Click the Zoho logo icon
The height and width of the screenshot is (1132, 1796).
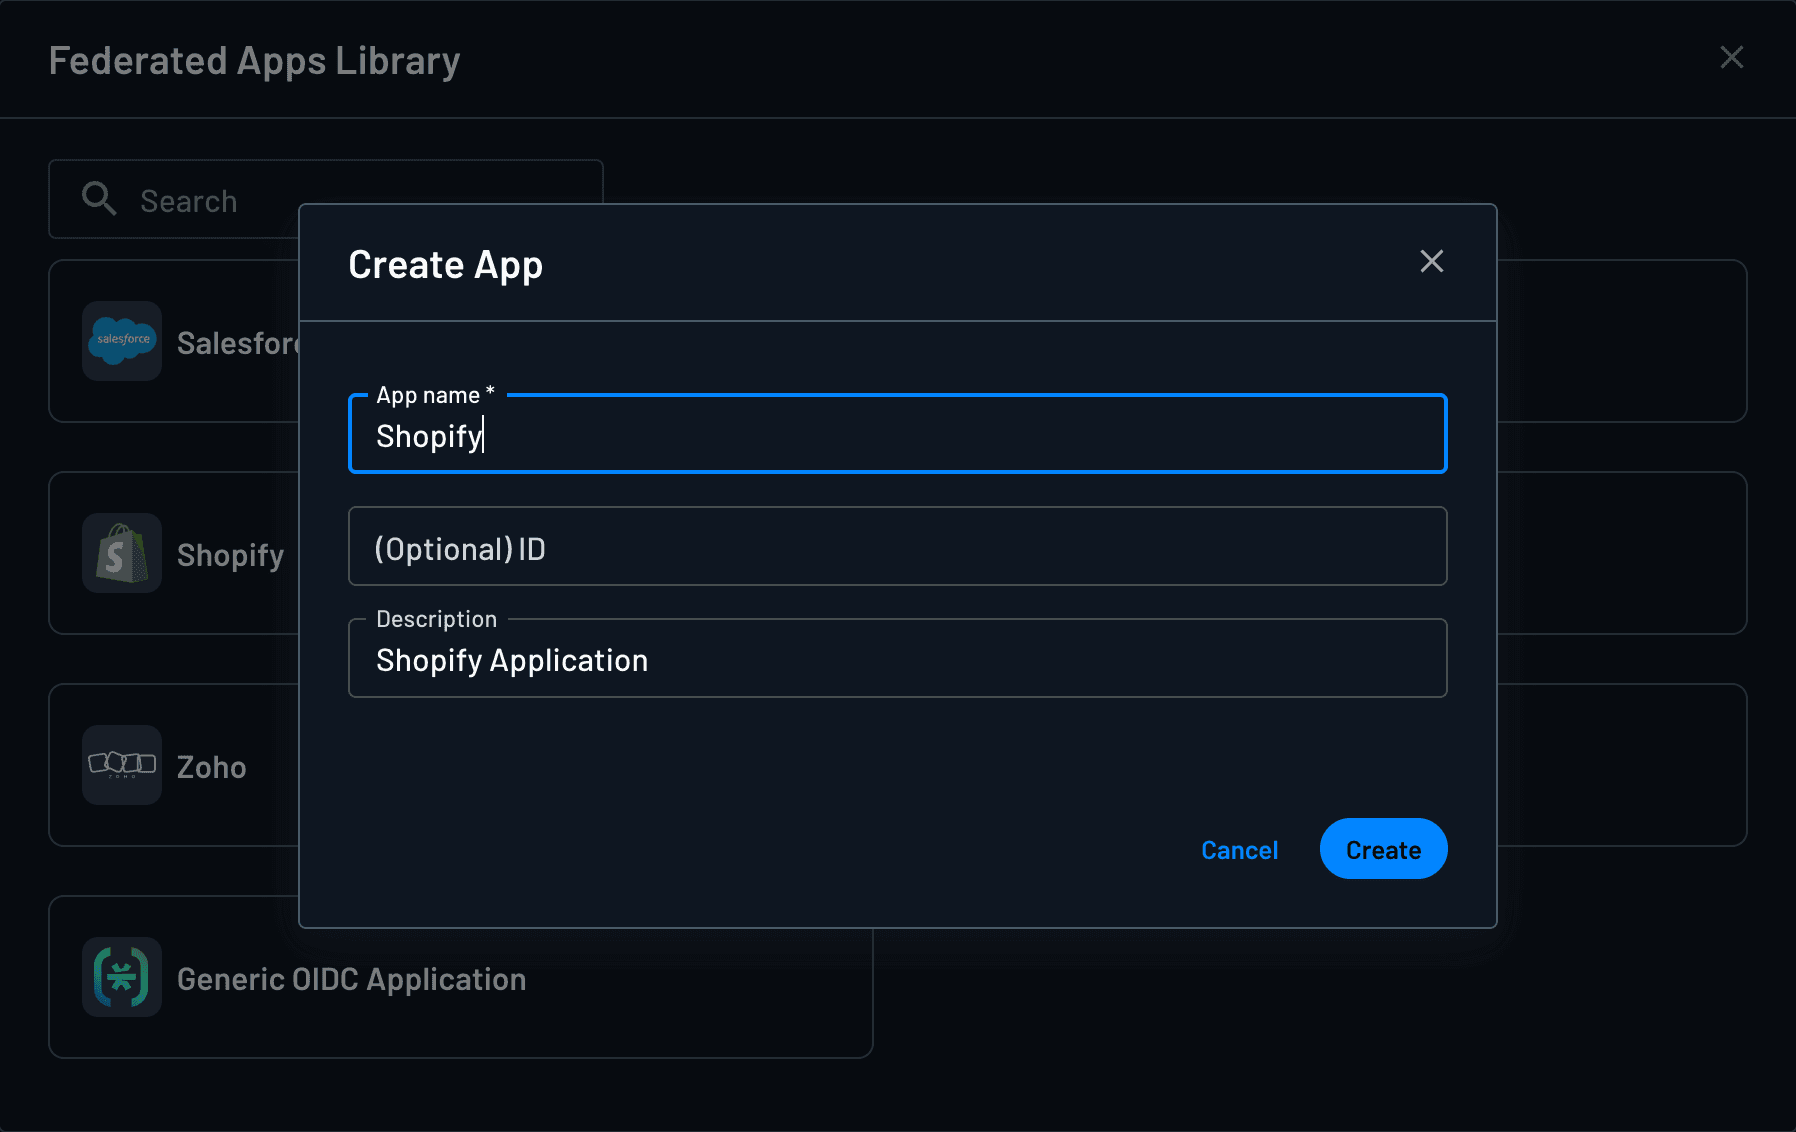pyautogui.click(x=121, y=765)
